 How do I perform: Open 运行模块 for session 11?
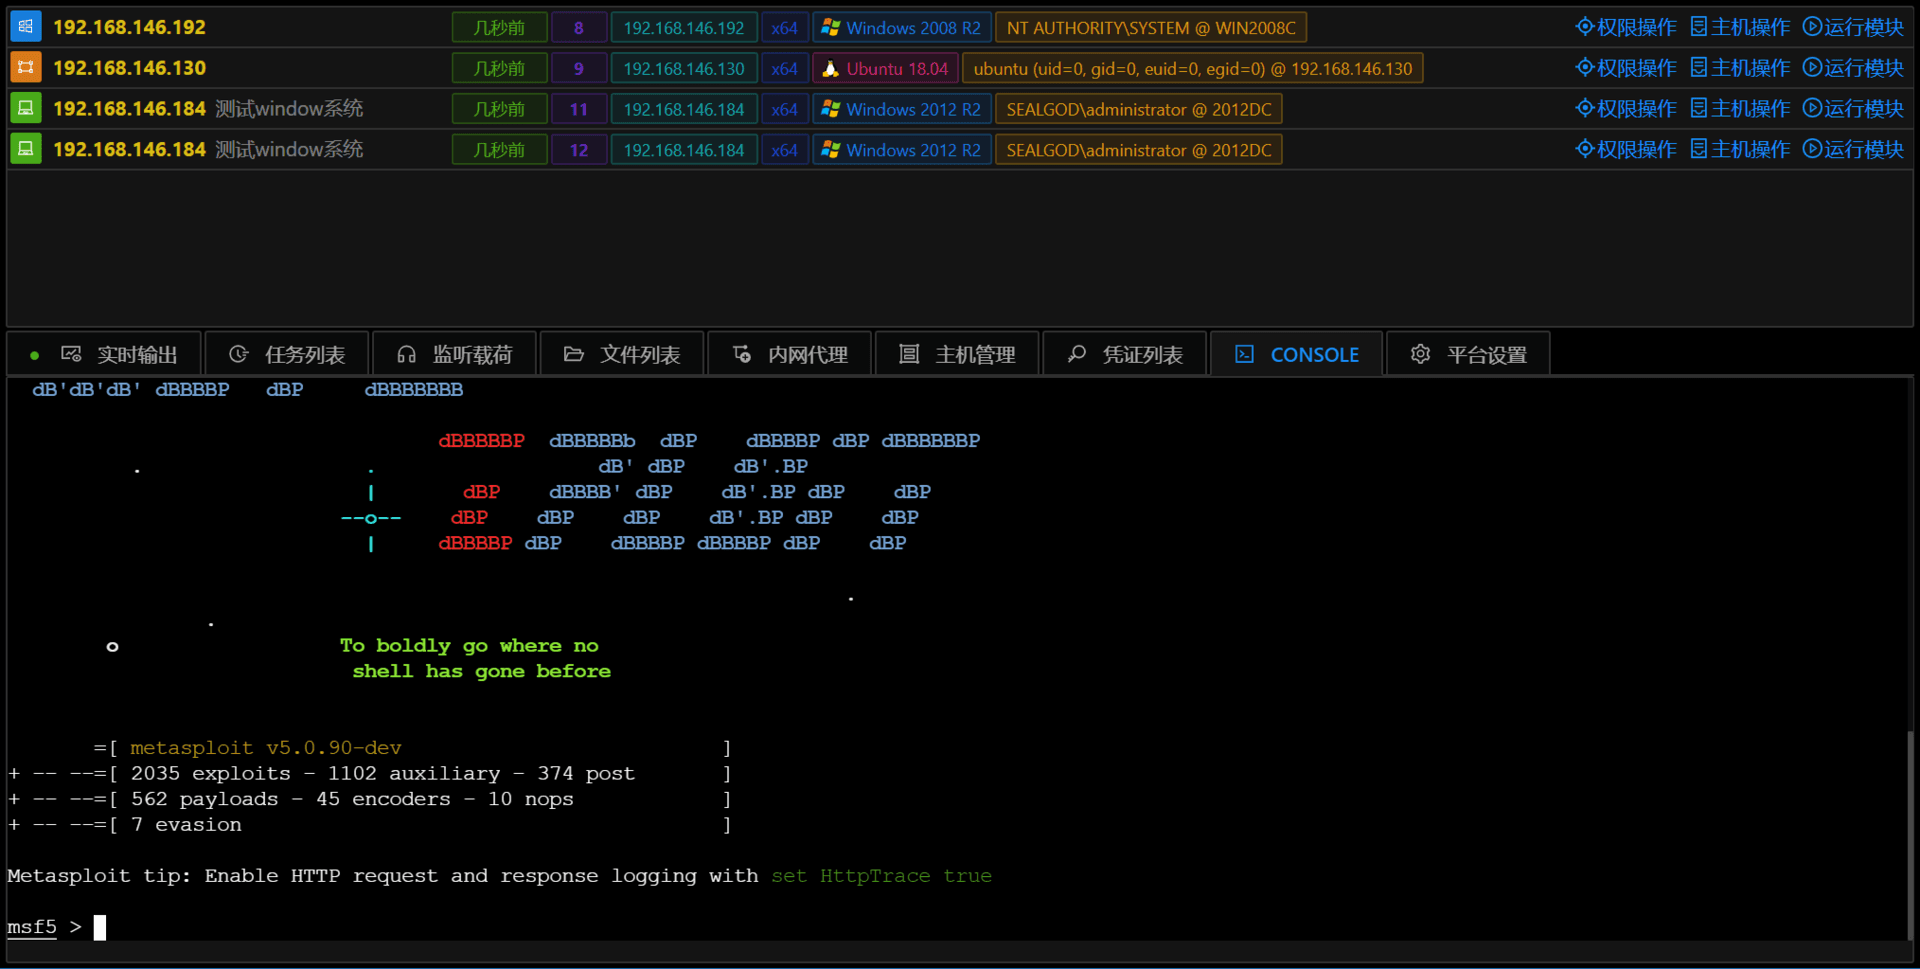coord(1853,109)
